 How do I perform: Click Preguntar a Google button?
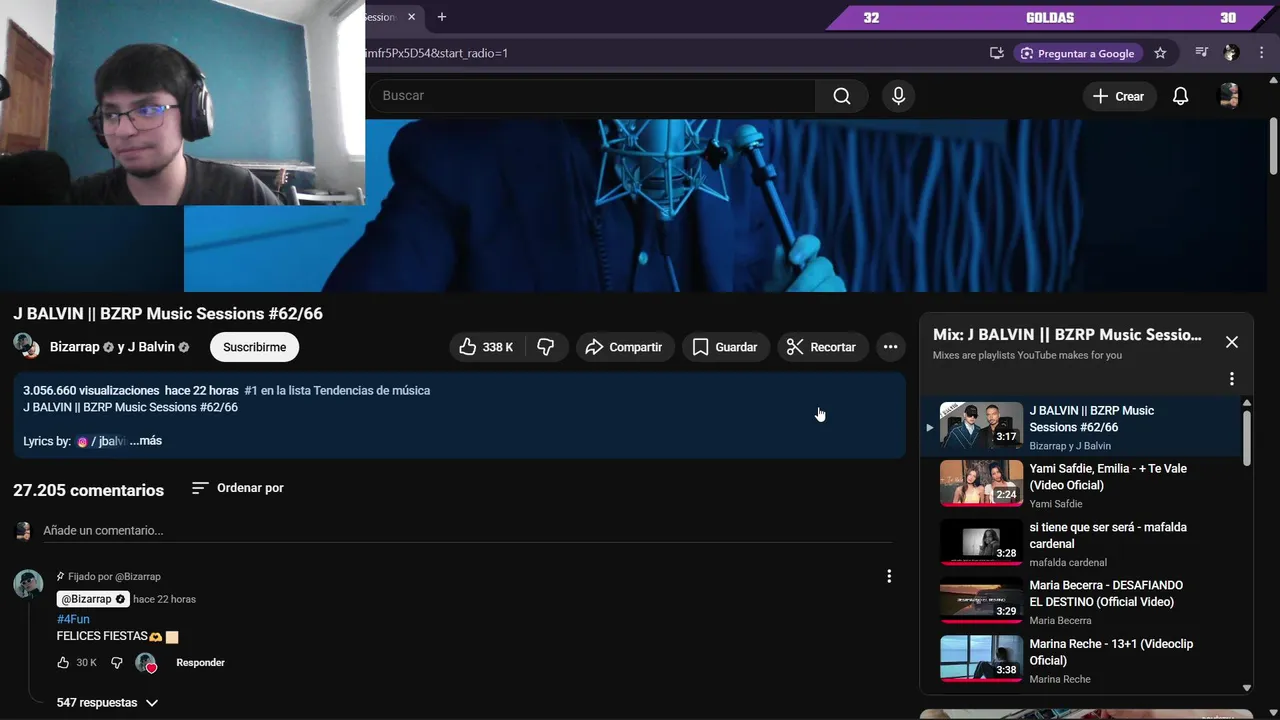pyautogui.click(x=1077, y=53)
